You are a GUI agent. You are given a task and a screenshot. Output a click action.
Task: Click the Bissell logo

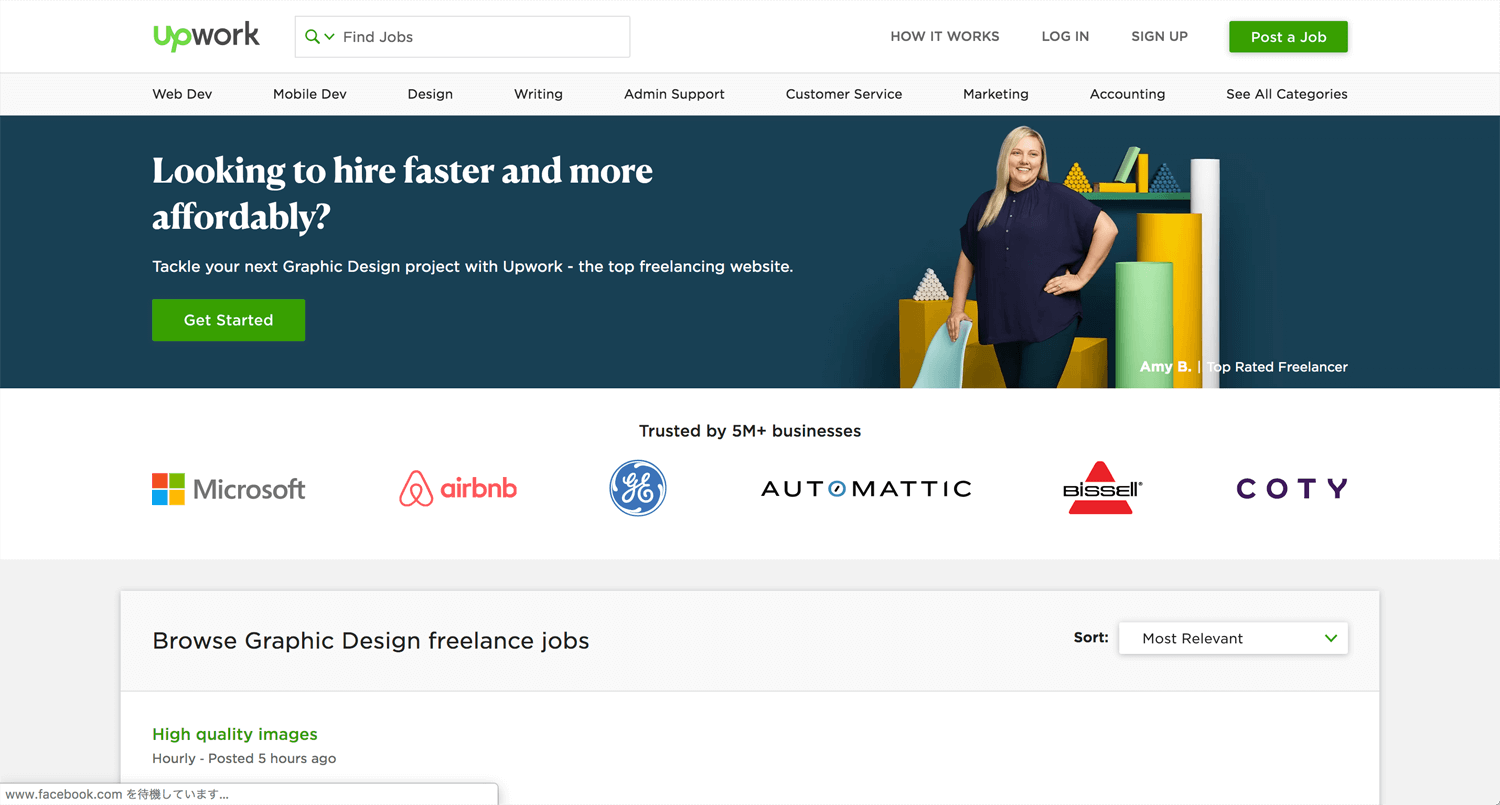pyautogui.click(x=1101, y=488)
